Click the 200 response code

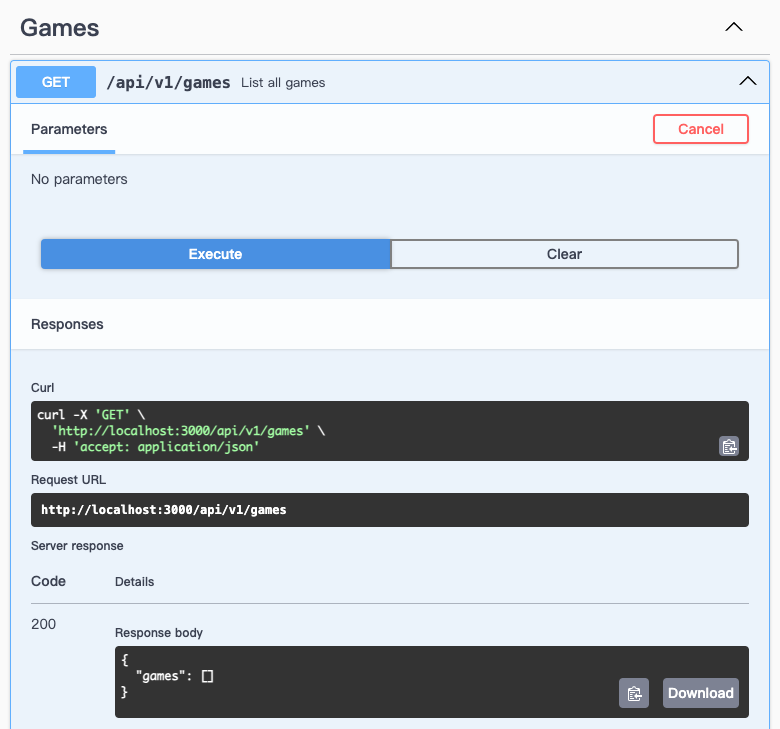[43, 624]
